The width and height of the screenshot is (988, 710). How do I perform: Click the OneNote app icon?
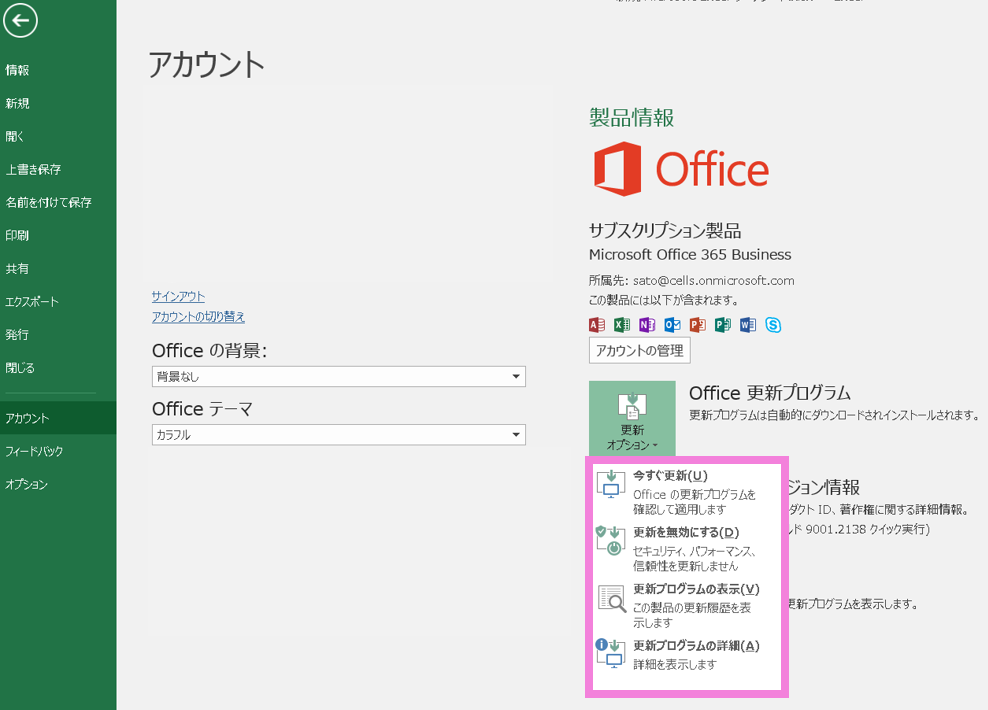(647, 325)
